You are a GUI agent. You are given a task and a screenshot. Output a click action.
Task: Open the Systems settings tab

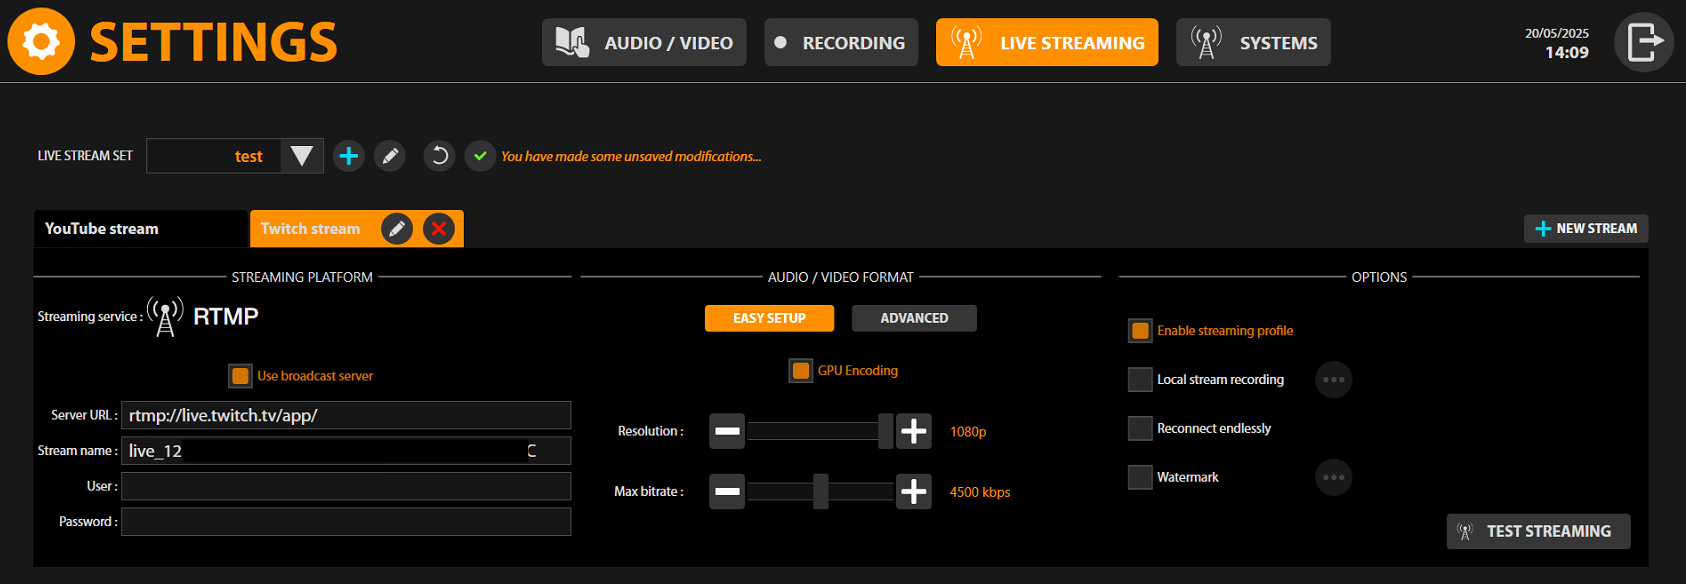pos(1253,42)
